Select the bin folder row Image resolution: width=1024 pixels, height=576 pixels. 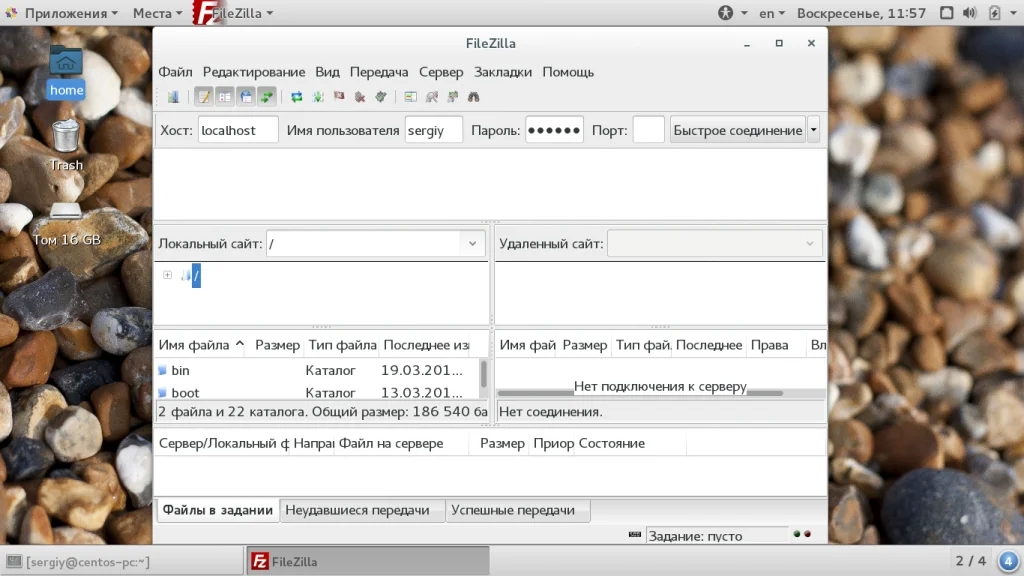tap(317, 370)
